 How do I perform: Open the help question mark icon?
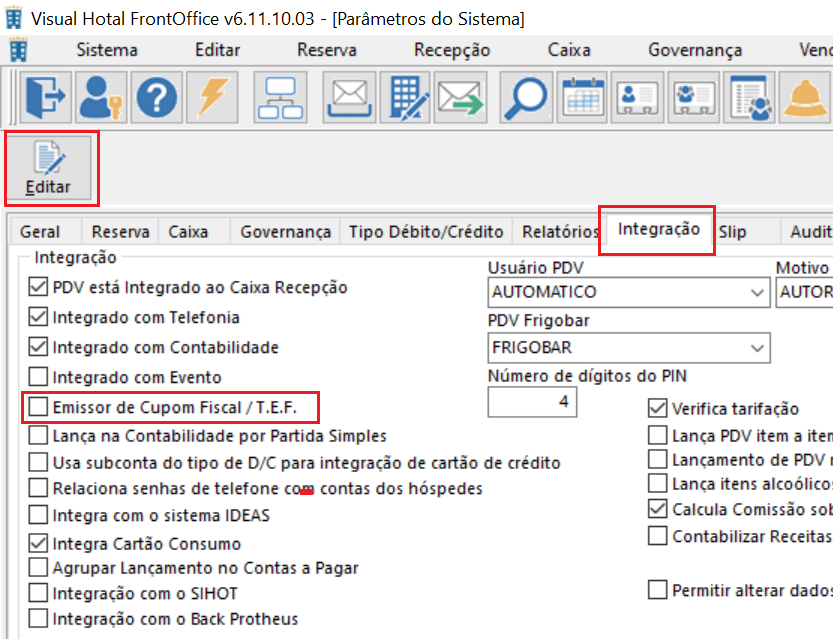(x=157, y=98)
